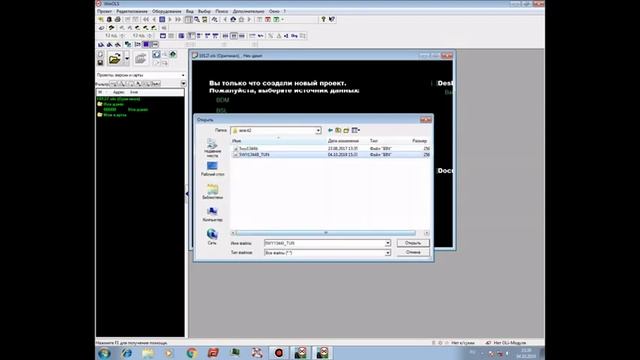Click the blue square icon in navigation toolbar
This screenshot has height=360, width=640.
click(x=162, y=19)
